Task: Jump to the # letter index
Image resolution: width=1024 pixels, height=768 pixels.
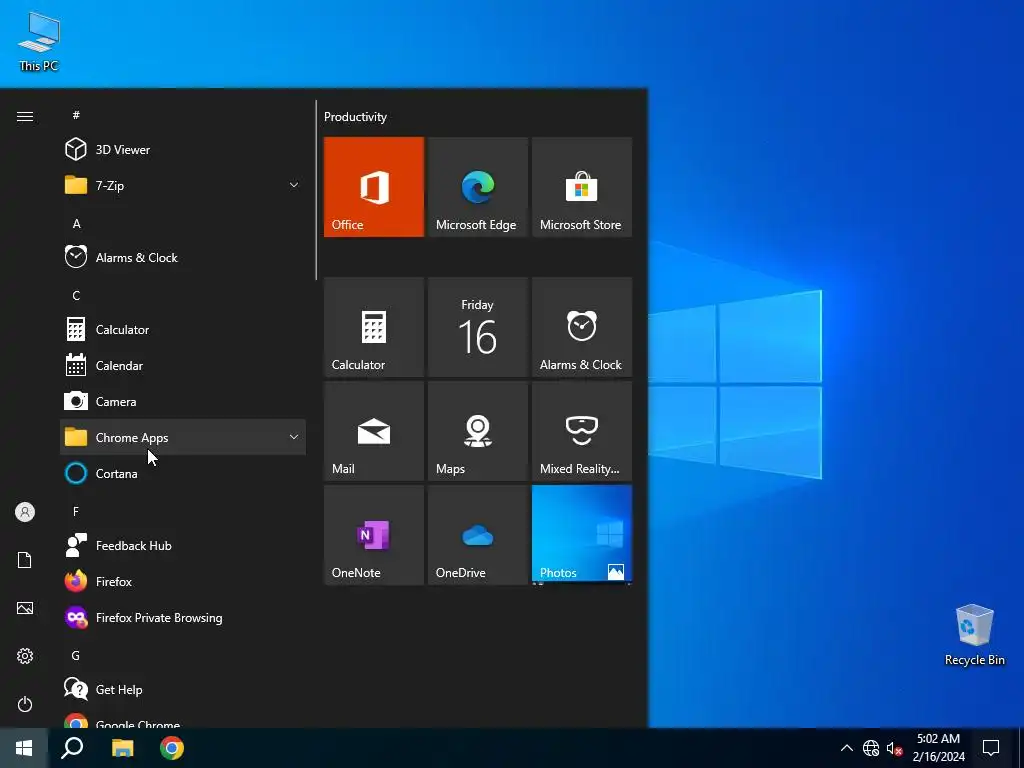Action: coord(76,115)
